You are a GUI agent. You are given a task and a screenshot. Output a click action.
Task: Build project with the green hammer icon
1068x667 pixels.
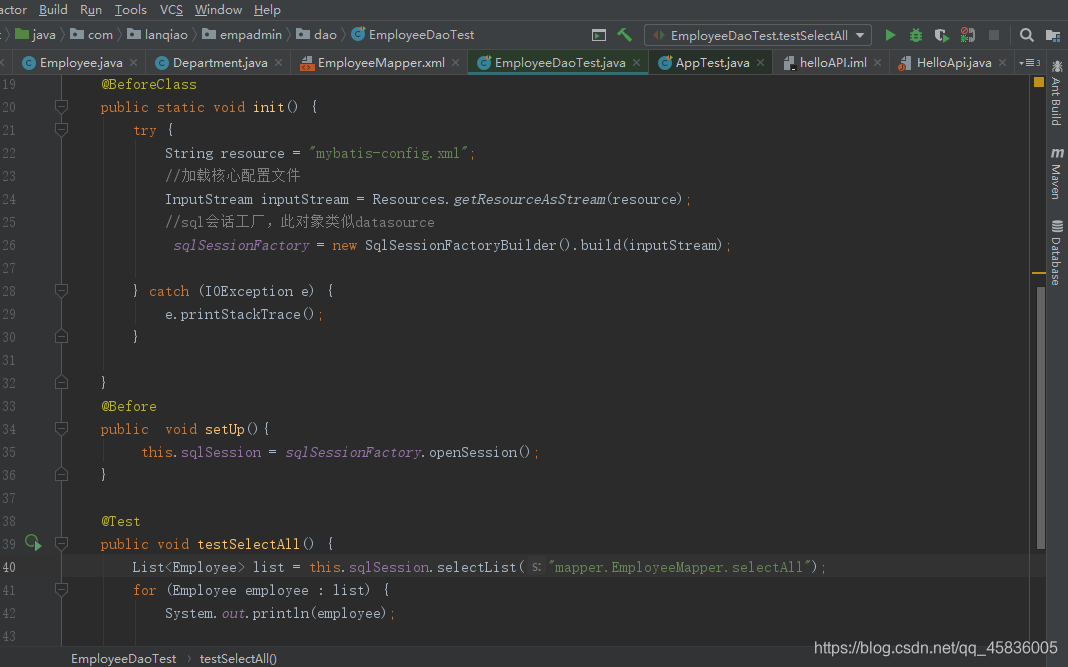[x=624, y=35]
